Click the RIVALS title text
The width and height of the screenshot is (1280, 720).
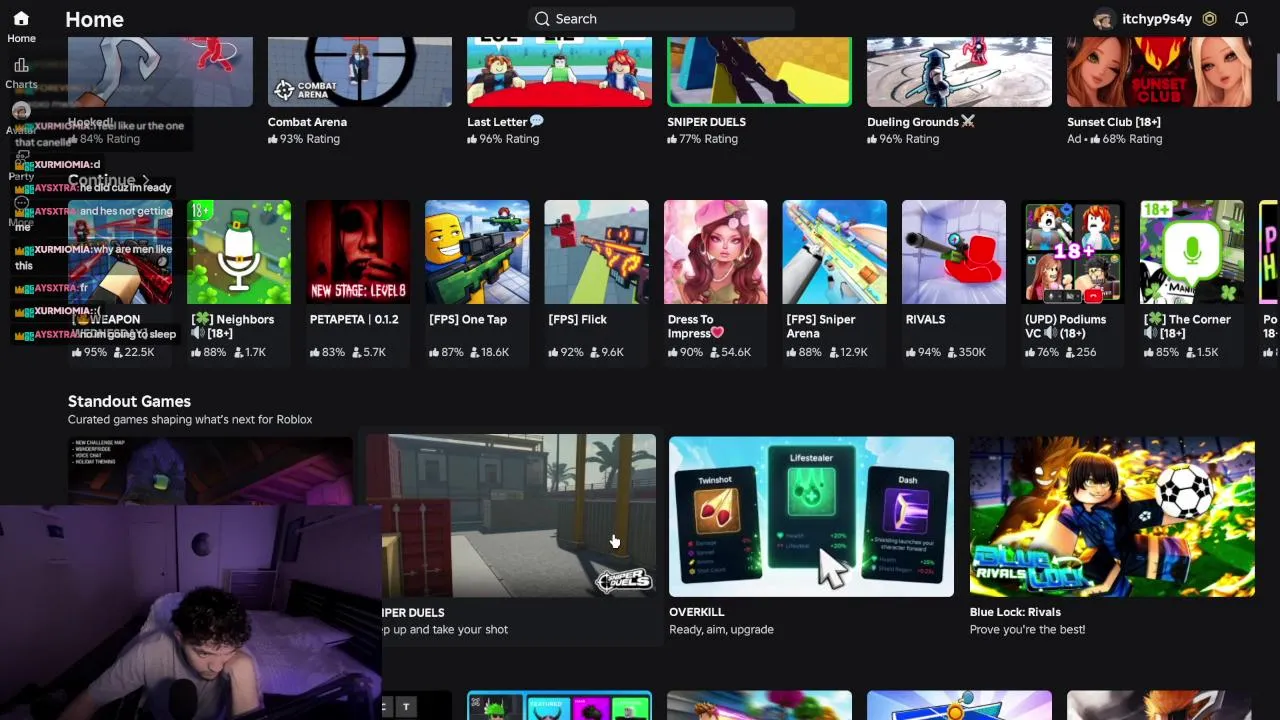pos(925,320)
